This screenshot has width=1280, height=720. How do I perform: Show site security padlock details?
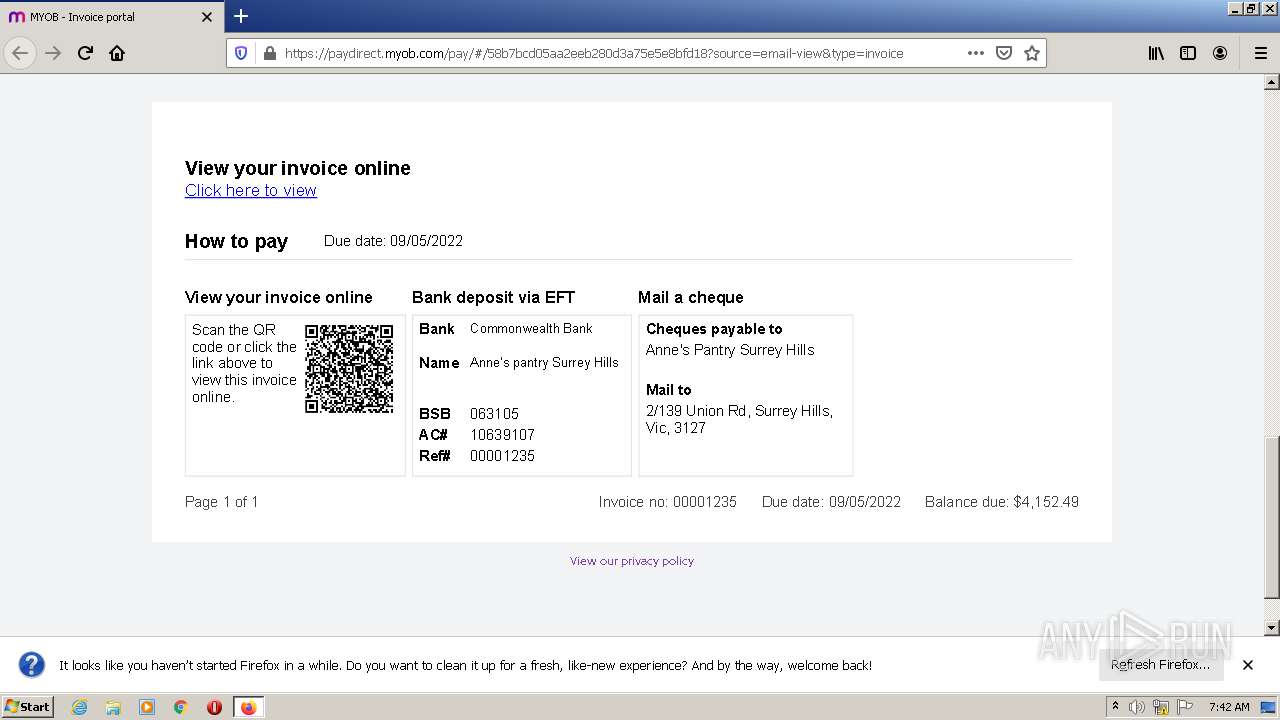pos(269,53)
